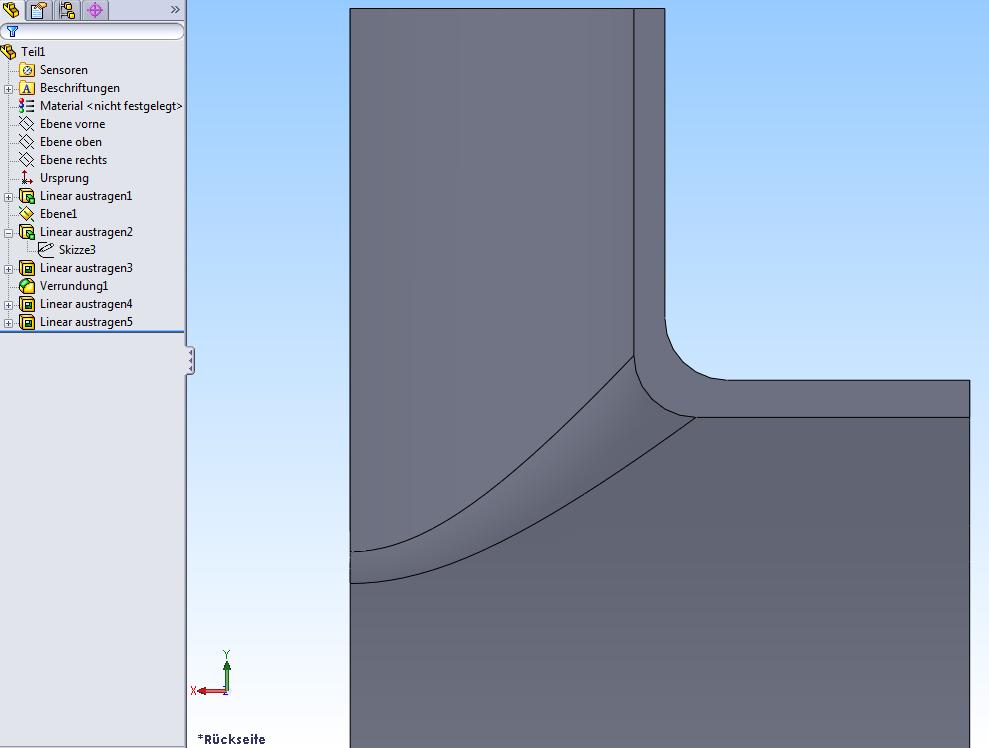
Task: Select the Skizze3 label
Action: [x=77, y=250]
